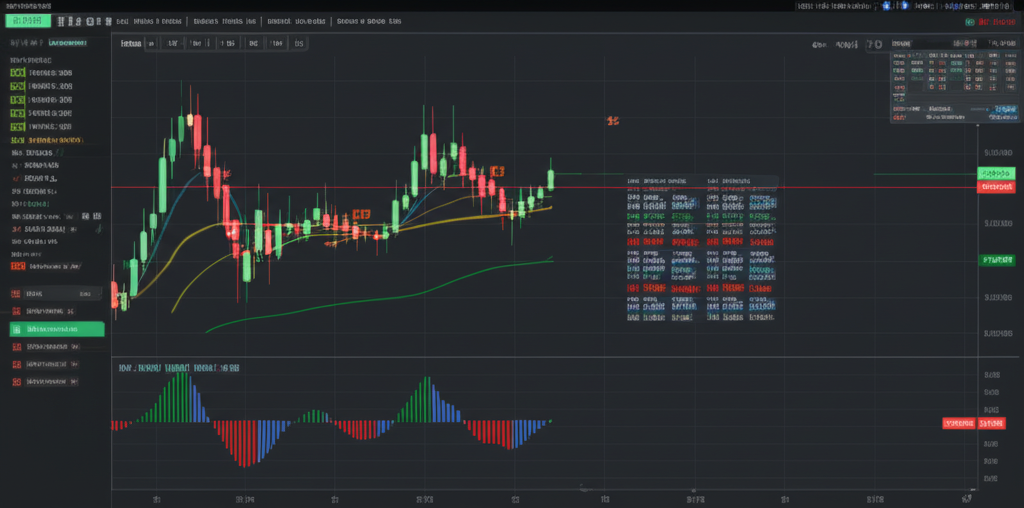The image size is (1024, 508).
Task: Open the small dropdown beside underlined chart tab
Action: [x=151, y=44]
